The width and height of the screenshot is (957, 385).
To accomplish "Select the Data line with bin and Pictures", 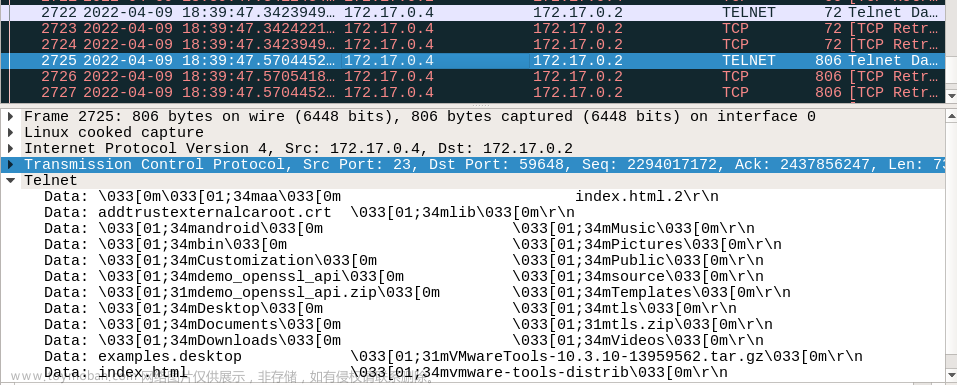I will click(413, 245).
